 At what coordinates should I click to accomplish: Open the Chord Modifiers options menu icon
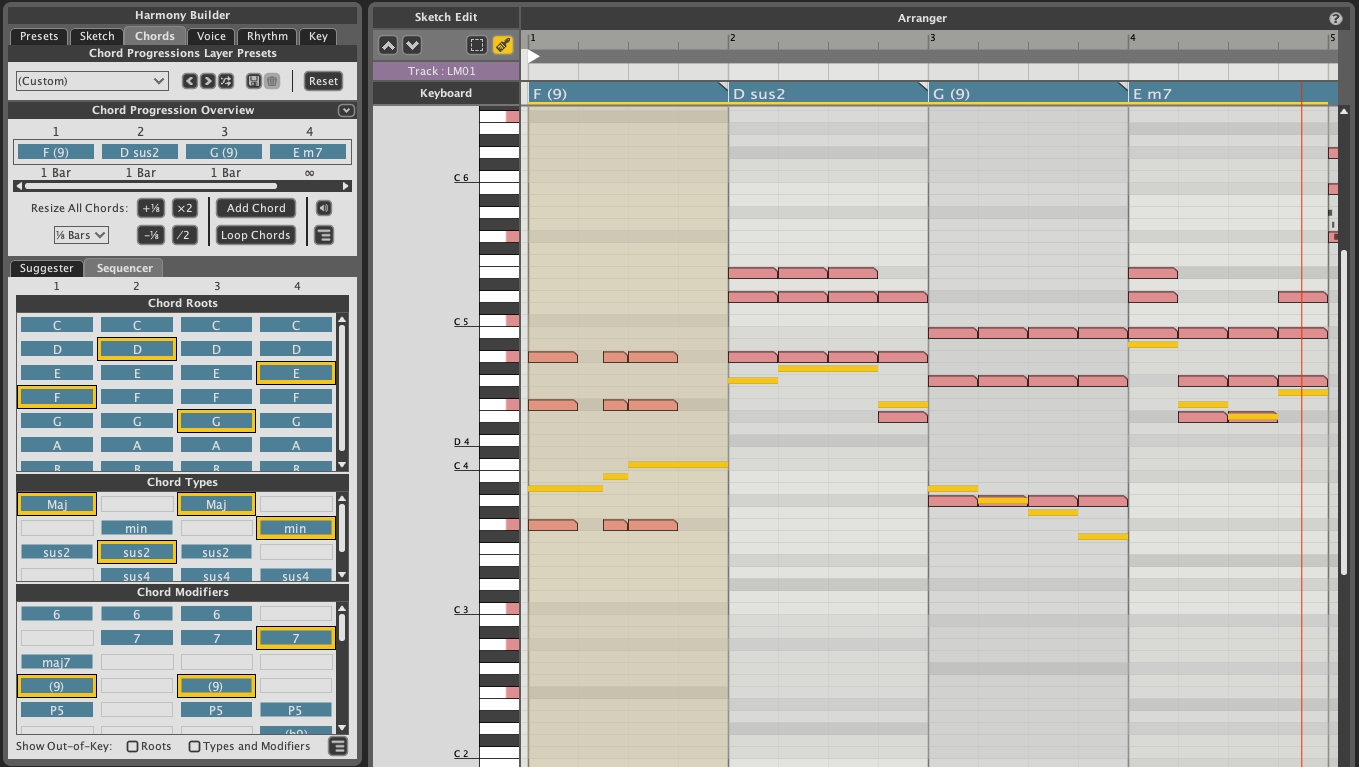[338, 746]
